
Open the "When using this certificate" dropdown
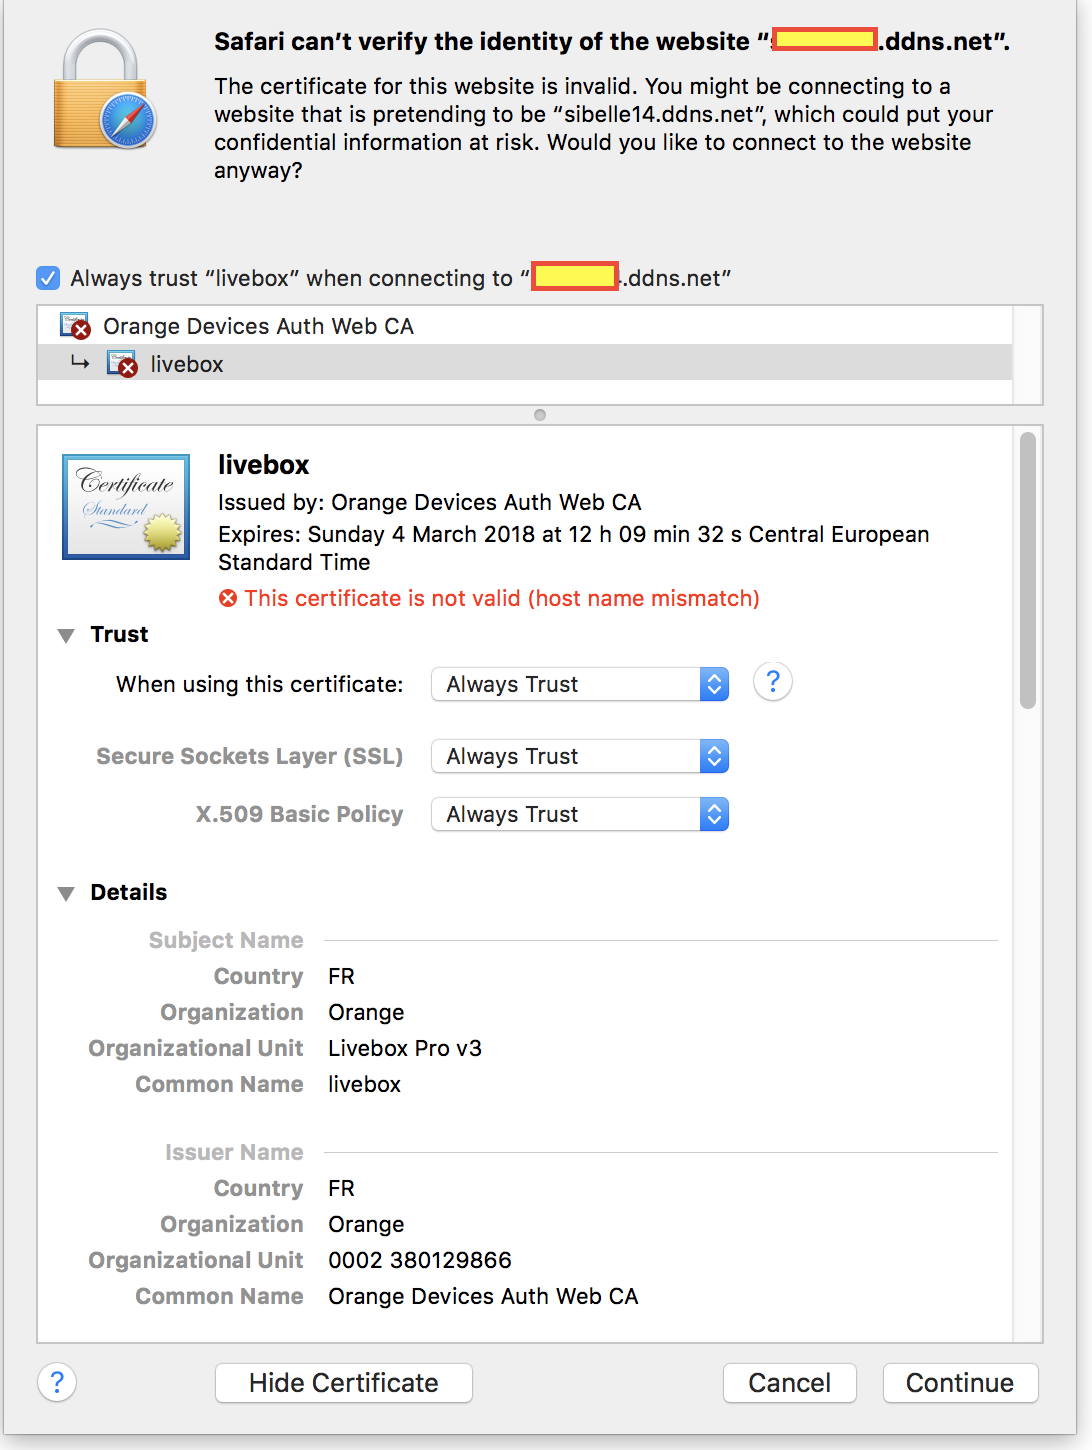click(579, 684)
